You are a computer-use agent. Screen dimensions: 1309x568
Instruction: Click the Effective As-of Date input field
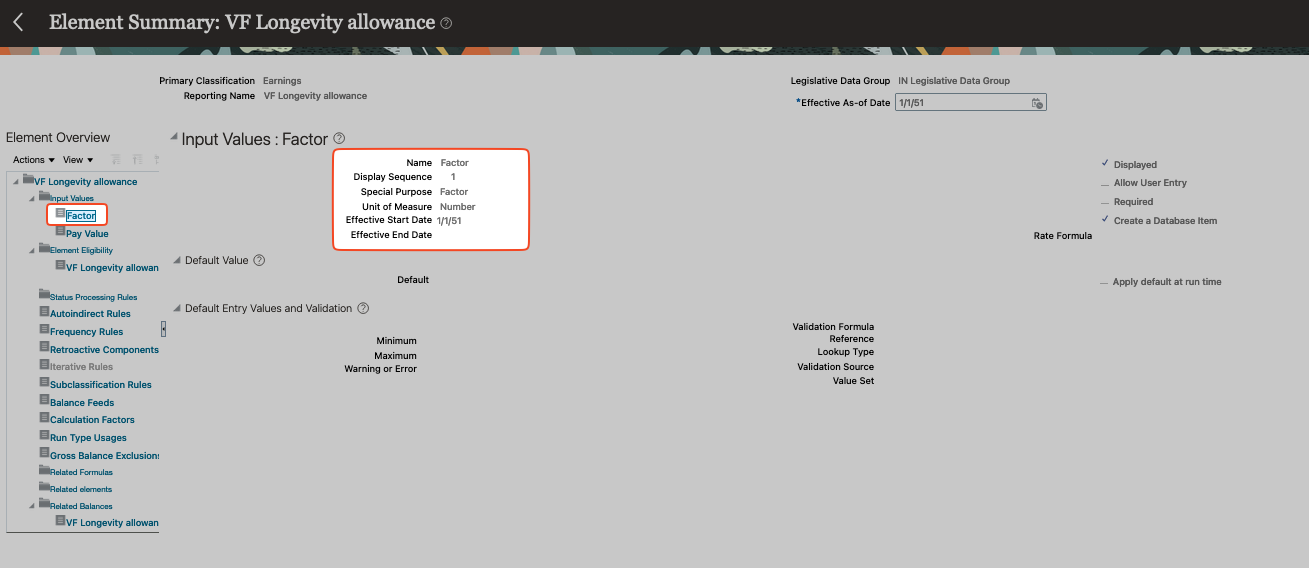[x=960, y=103]
